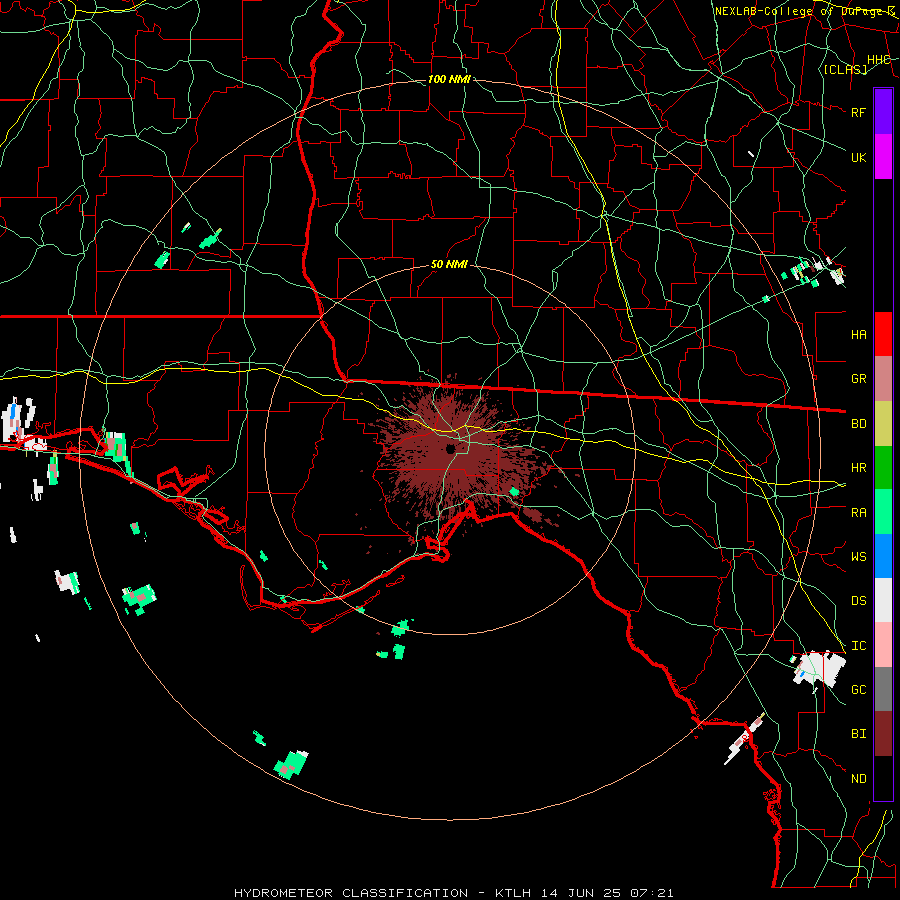Image resolution: width=900 pixels, height=900 pixels.
Task: Click the '[CLAS]' label above the legend
Action: pos(845,69)
